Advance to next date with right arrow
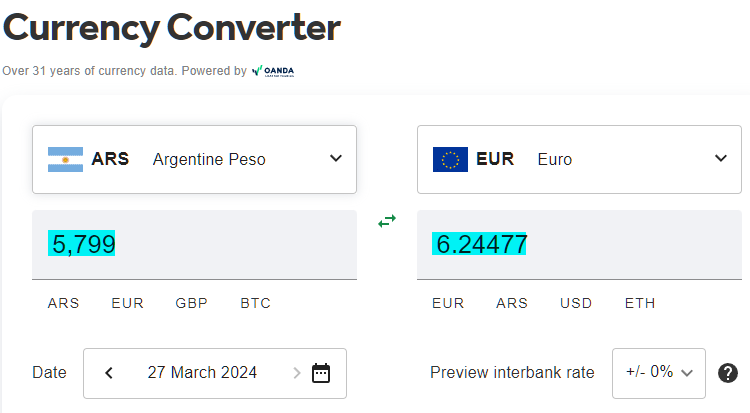750x413 pixels. [297, 373]
